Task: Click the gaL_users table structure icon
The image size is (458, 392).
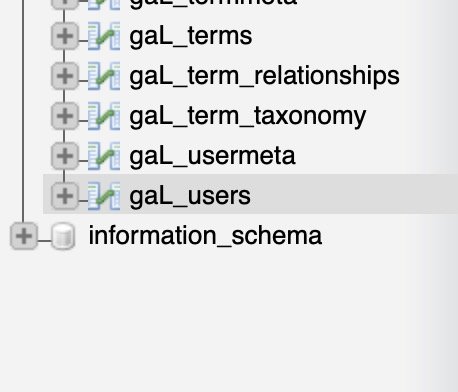Action: point(104,196)
